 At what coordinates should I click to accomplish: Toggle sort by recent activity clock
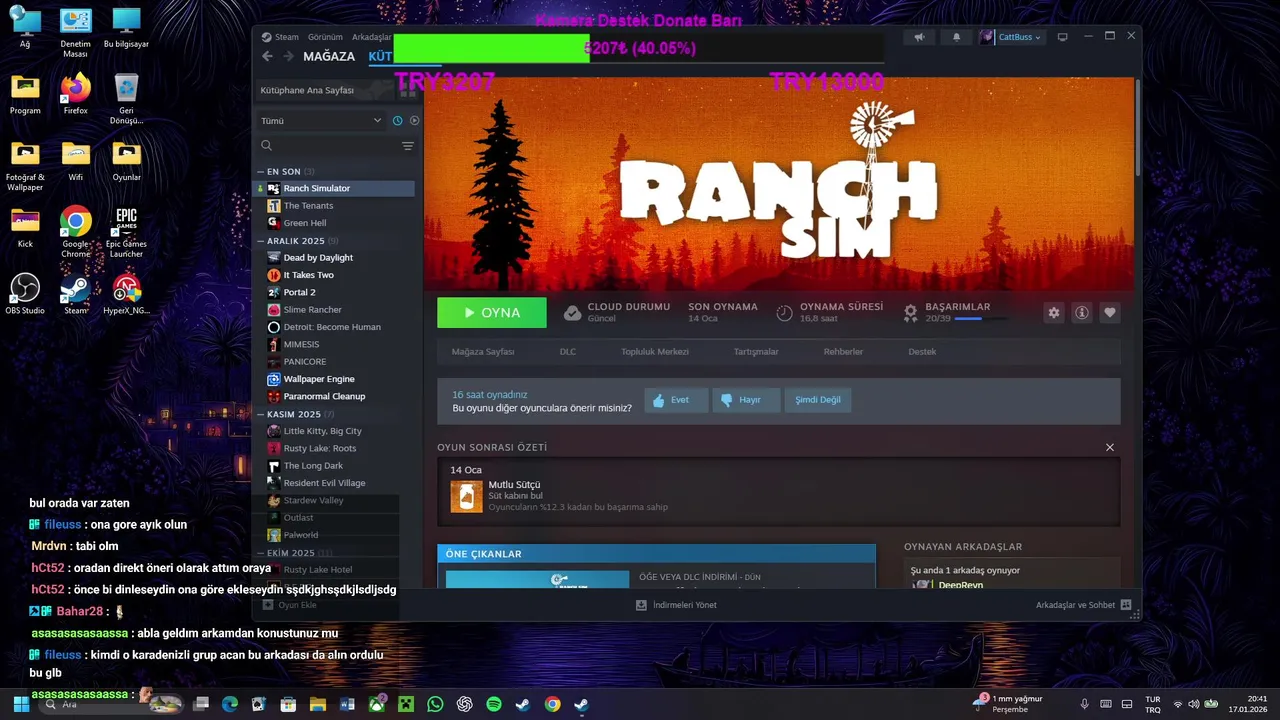[x=397, y=121]
